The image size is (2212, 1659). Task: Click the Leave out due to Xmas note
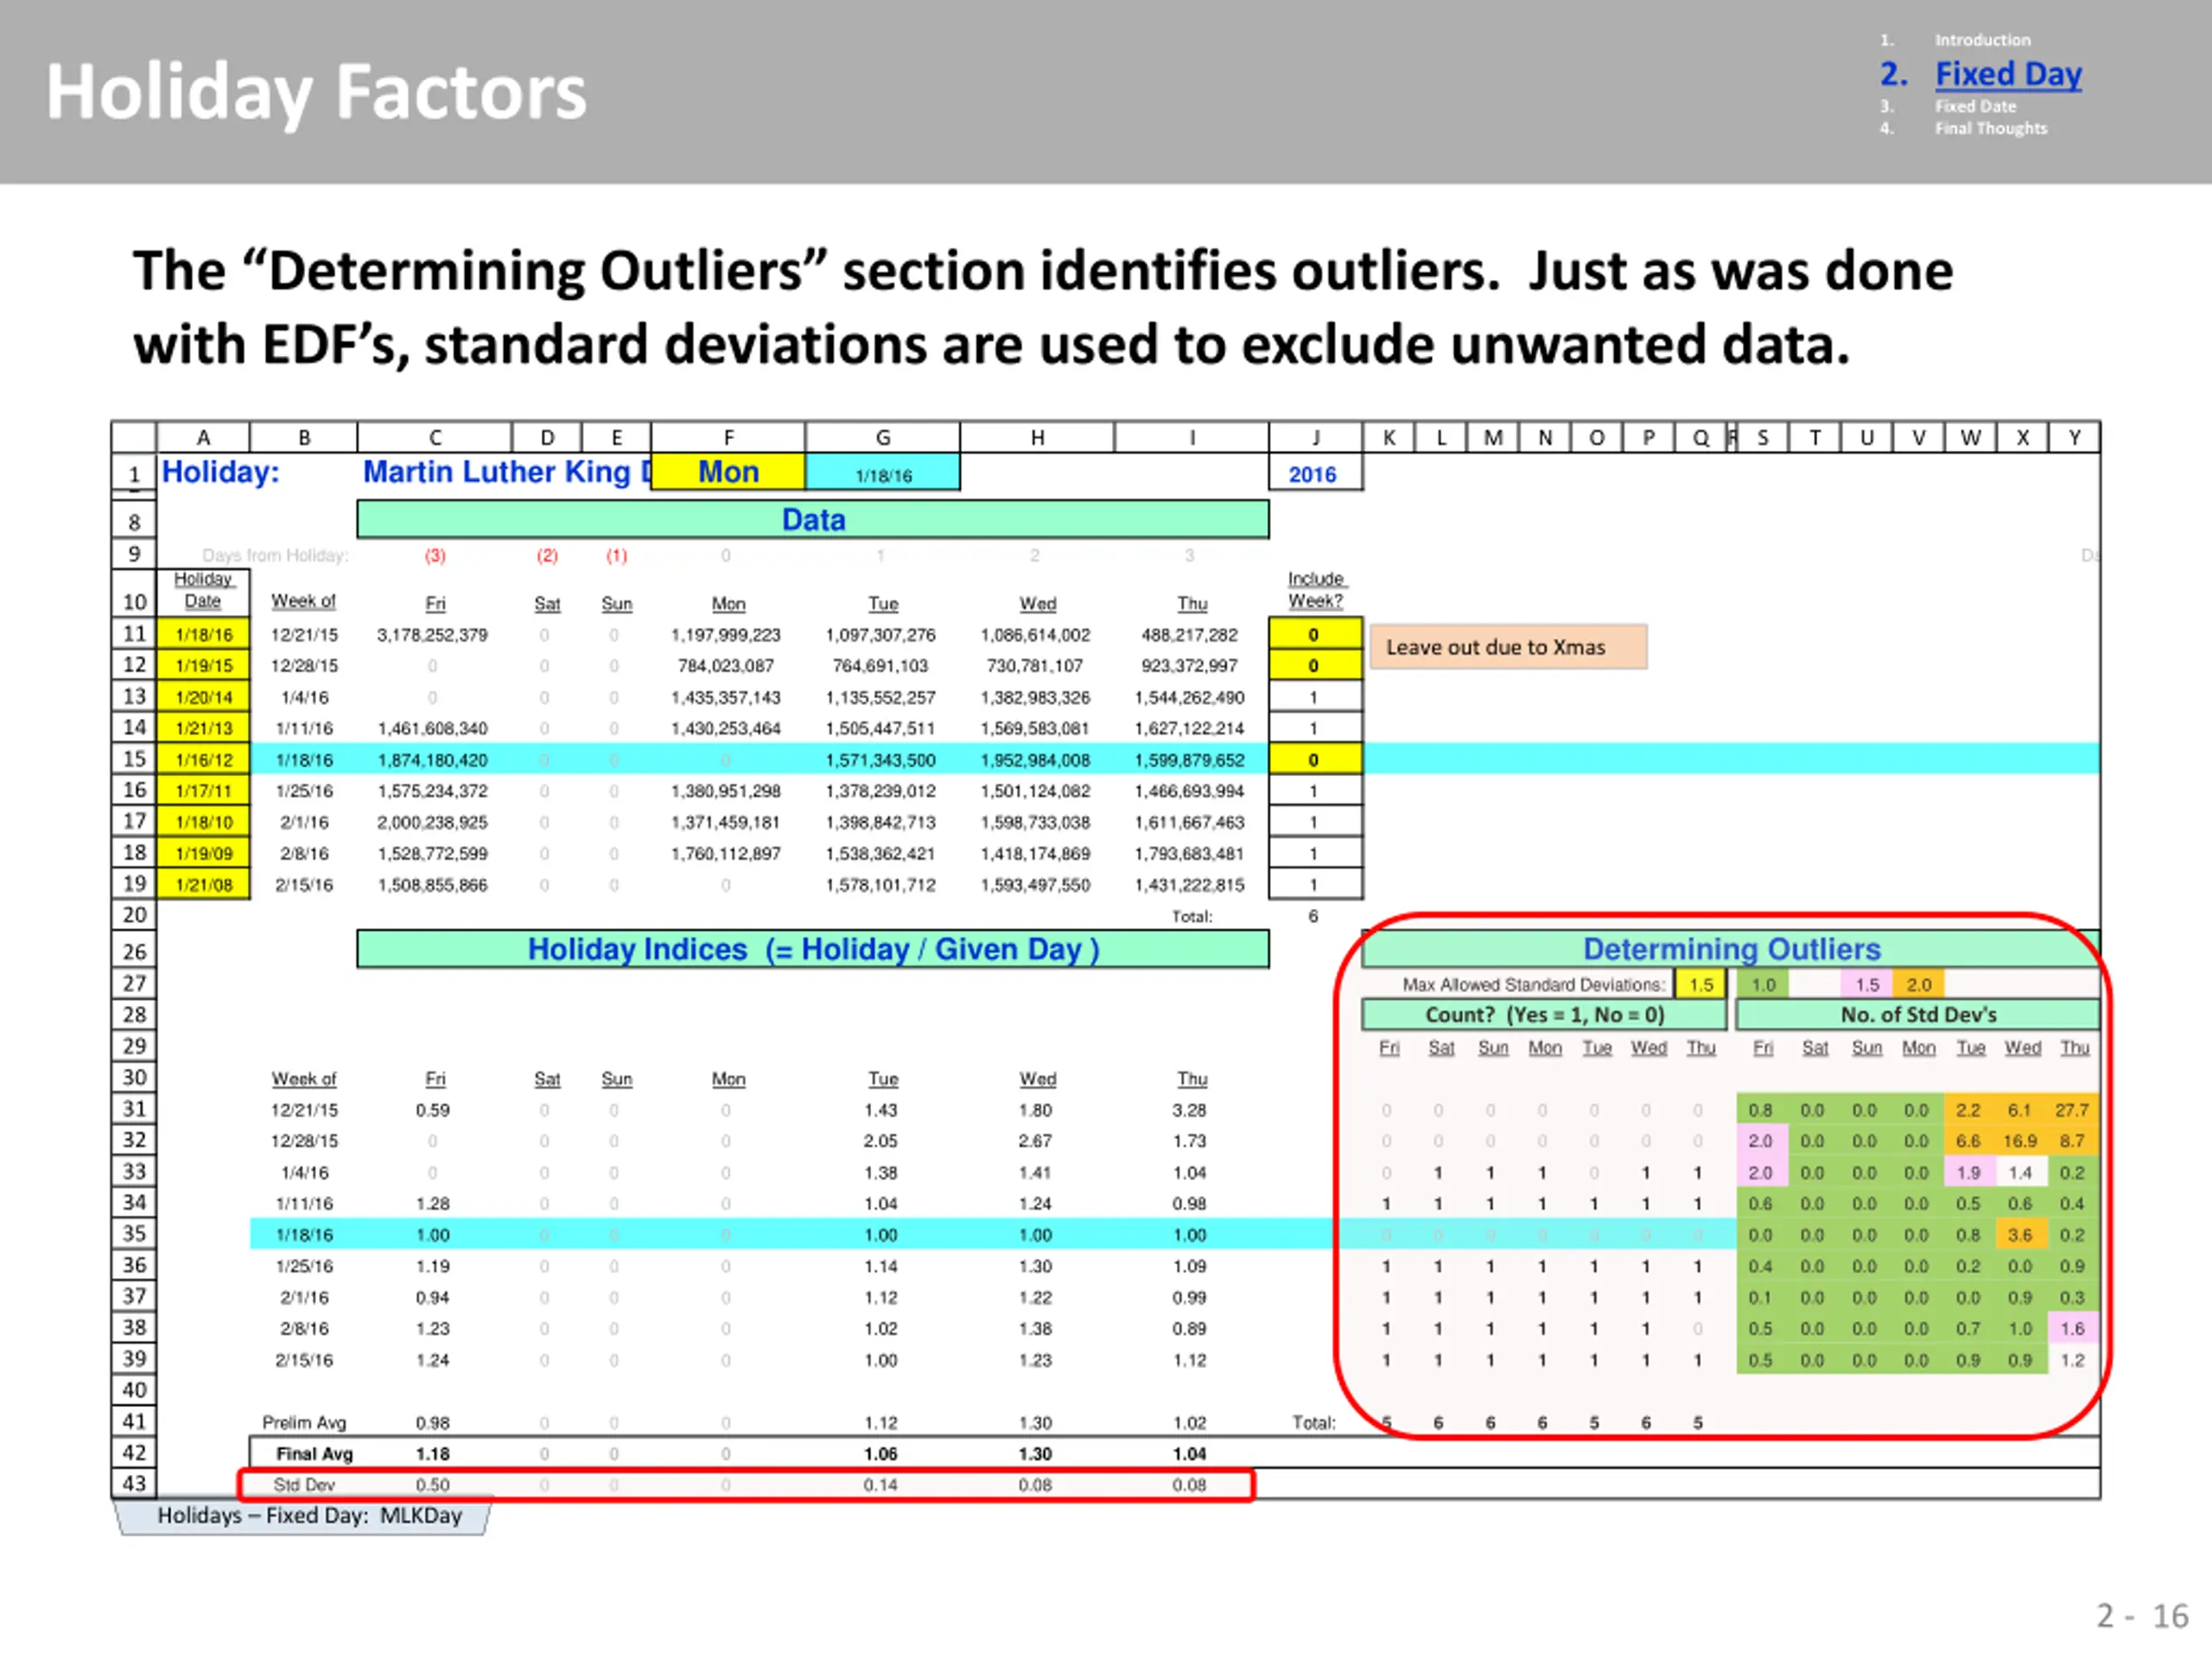pos(1507,647)
